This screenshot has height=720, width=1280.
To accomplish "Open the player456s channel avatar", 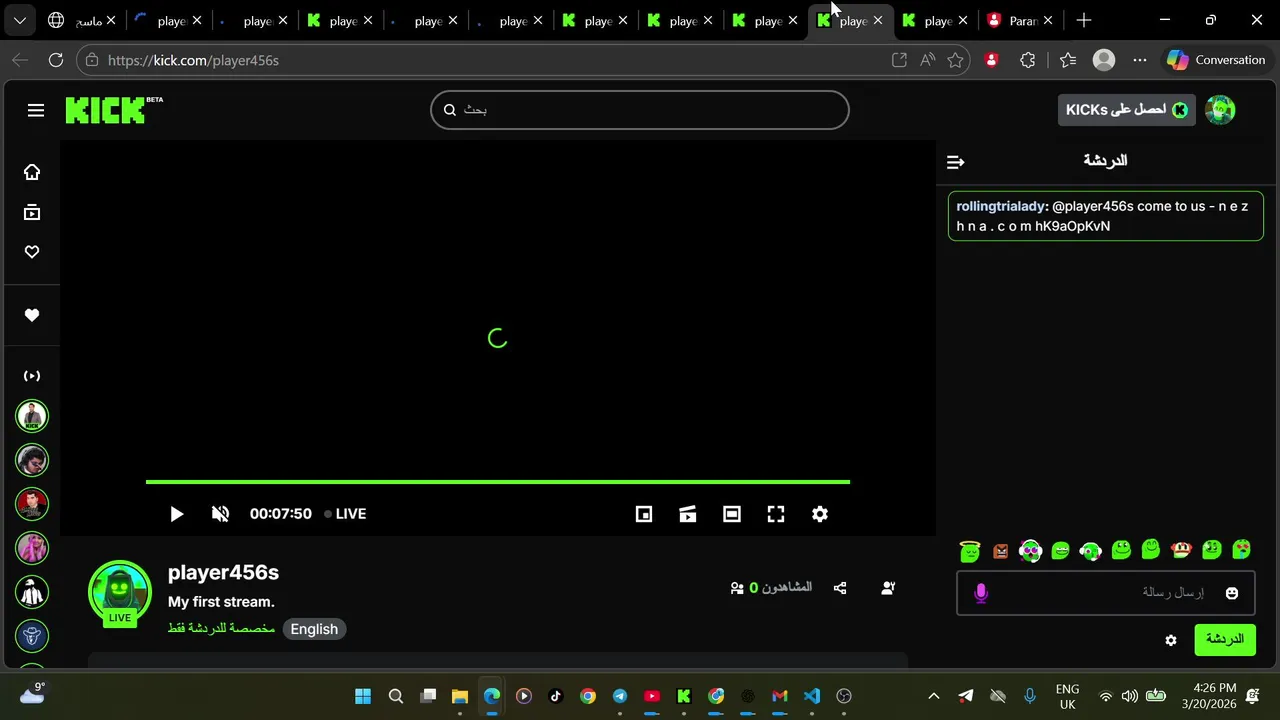I will click(120, 592).
